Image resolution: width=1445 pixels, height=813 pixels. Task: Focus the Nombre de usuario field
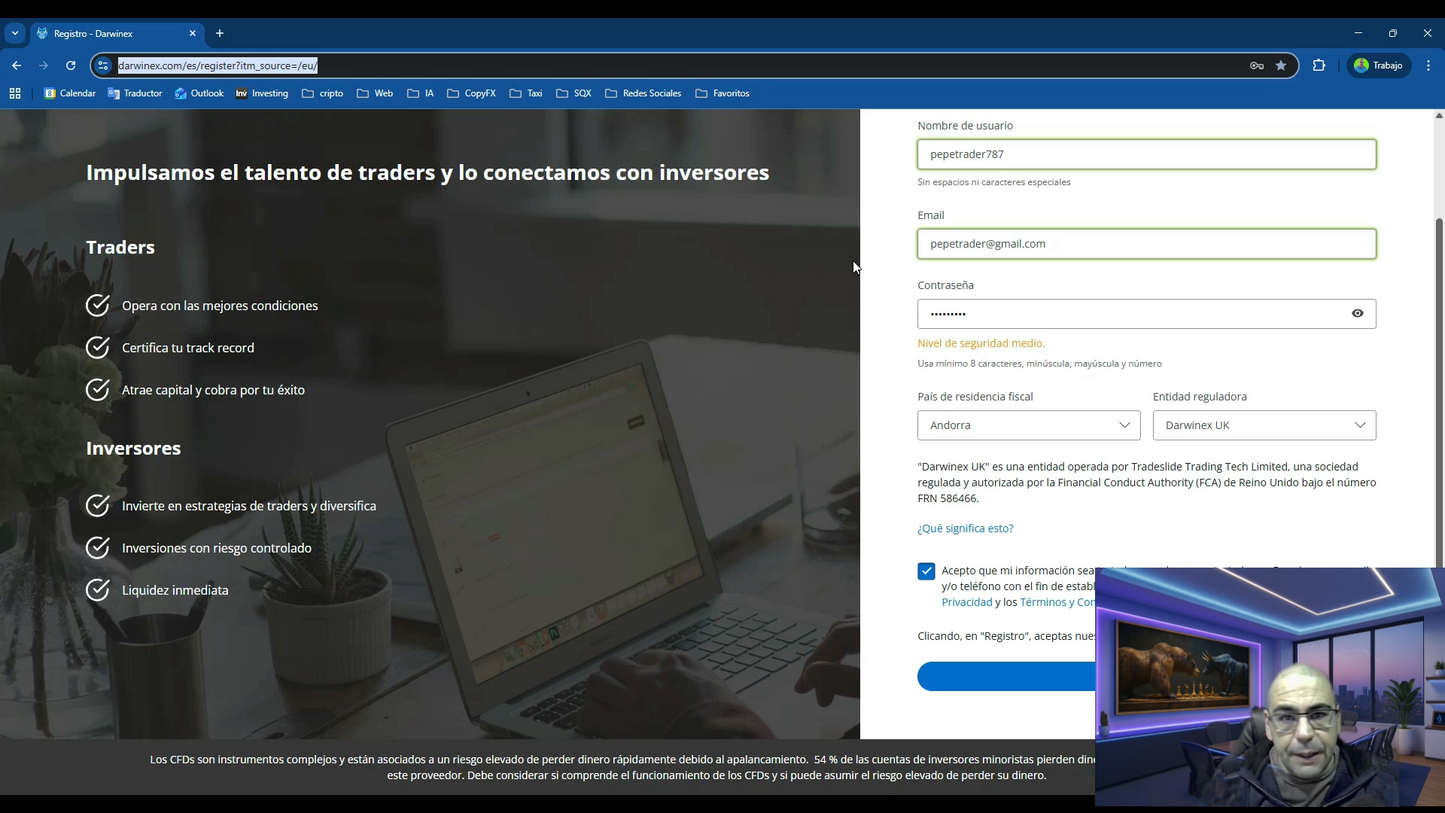1147,154
